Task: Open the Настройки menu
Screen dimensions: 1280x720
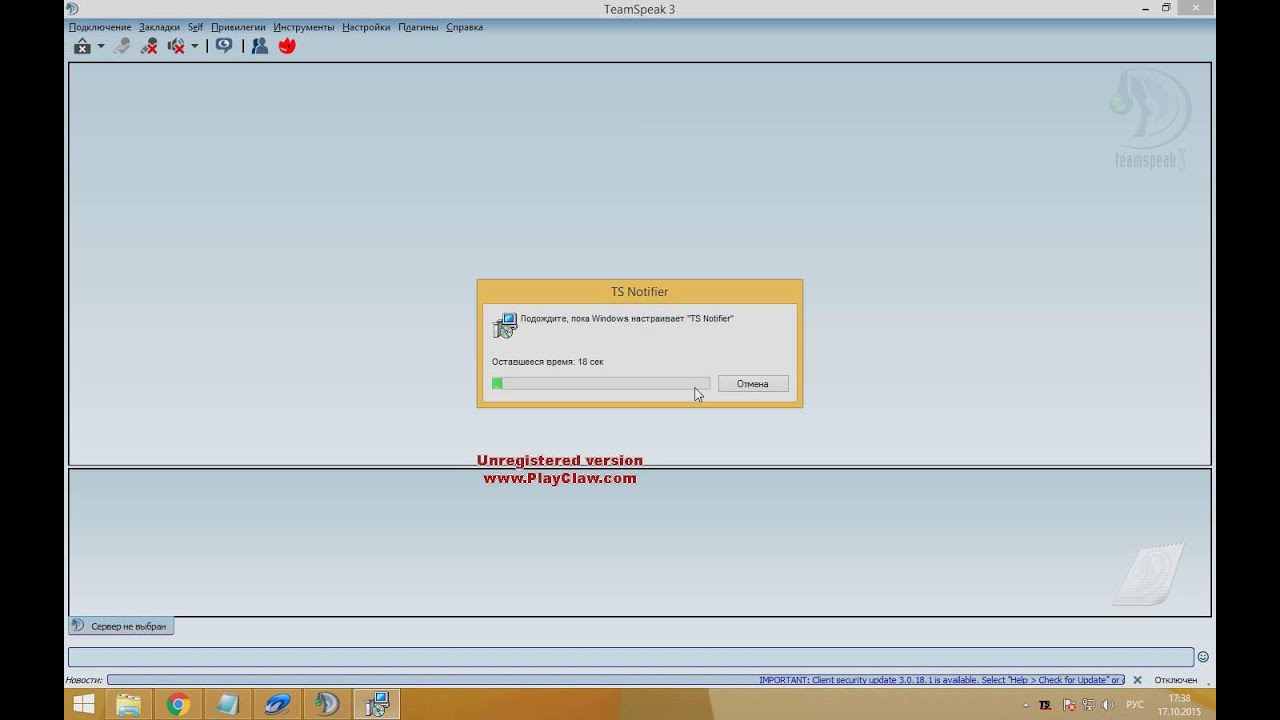Action: click(x=366, y=27)
